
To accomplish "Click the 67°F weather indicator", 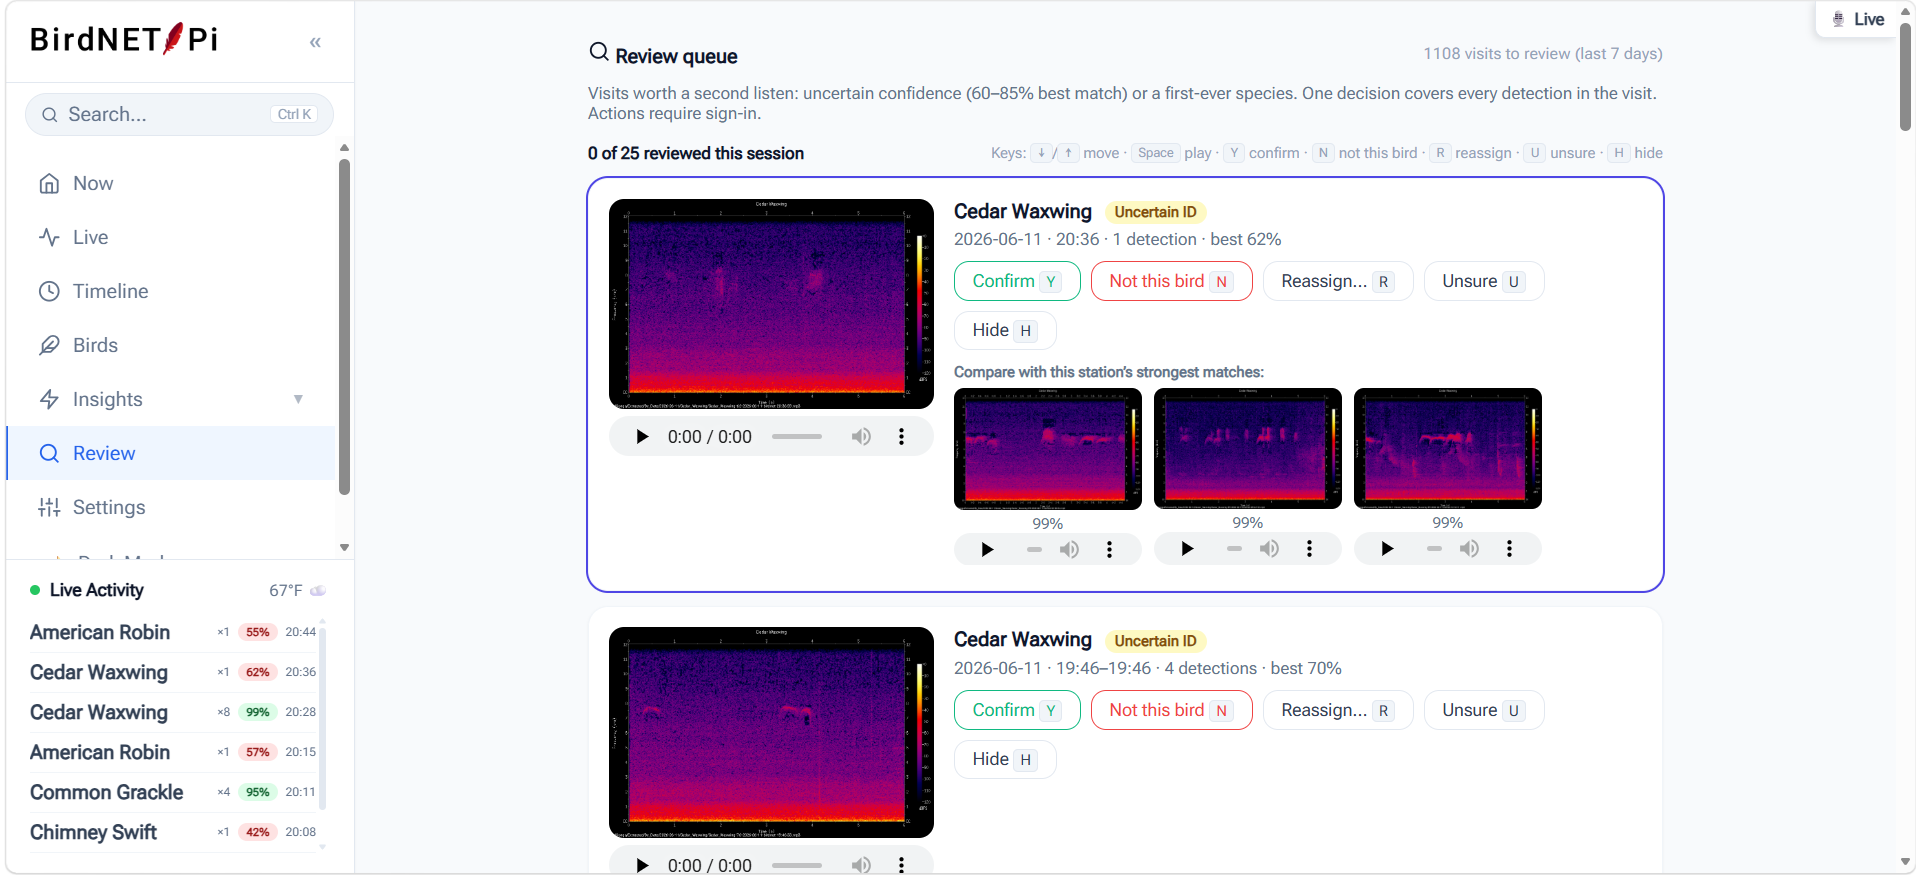I will click(x=297, y=590).
